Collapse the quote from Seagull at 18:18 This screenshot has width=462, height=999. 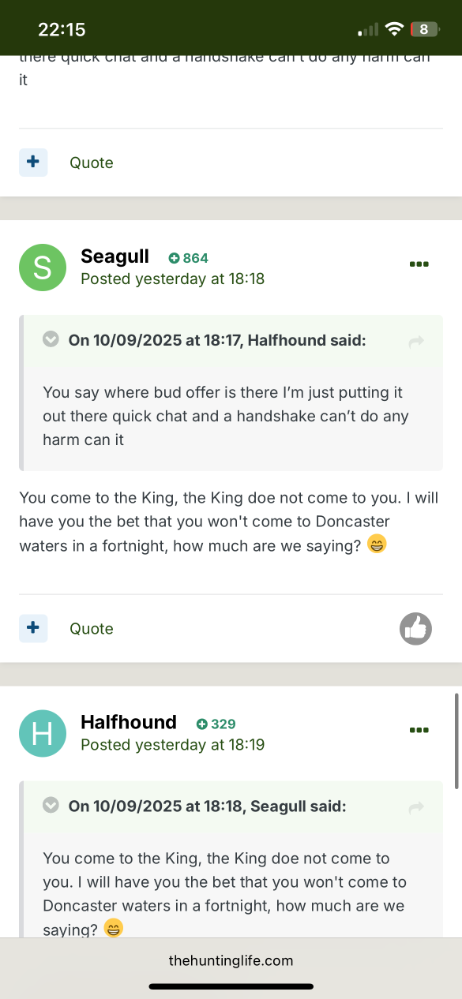click(50, 805)
